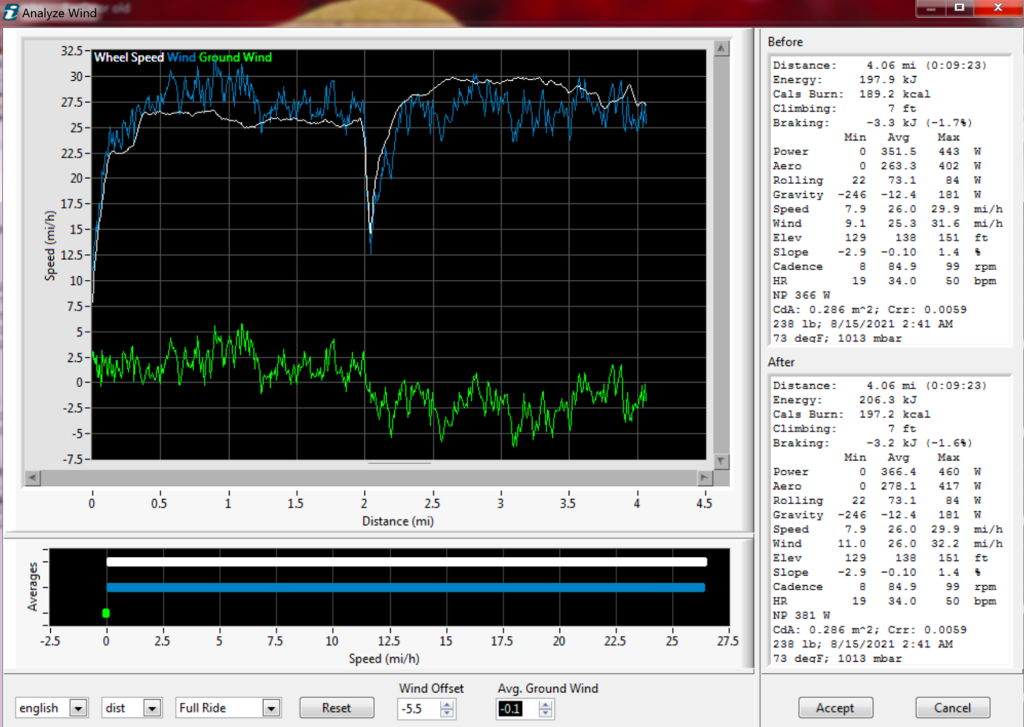Increase the Wind Offset with up arrow

447,704
